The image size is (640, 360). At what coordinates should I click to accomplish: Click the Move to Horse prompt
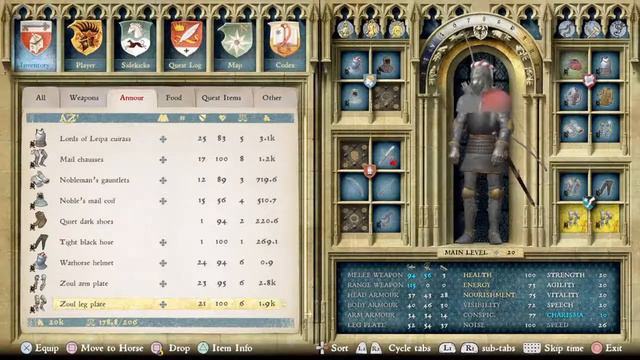coord(104,348)
